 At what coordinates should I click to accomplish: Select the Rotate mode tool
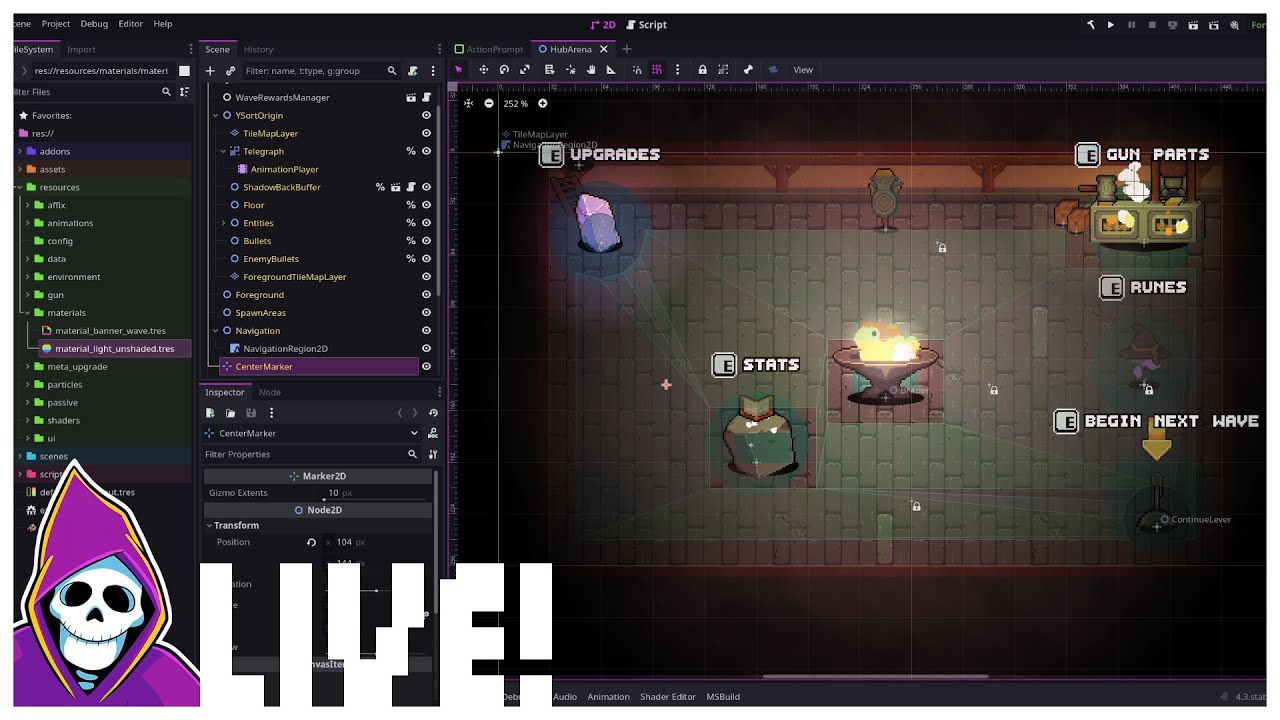(x=504, y=70)
